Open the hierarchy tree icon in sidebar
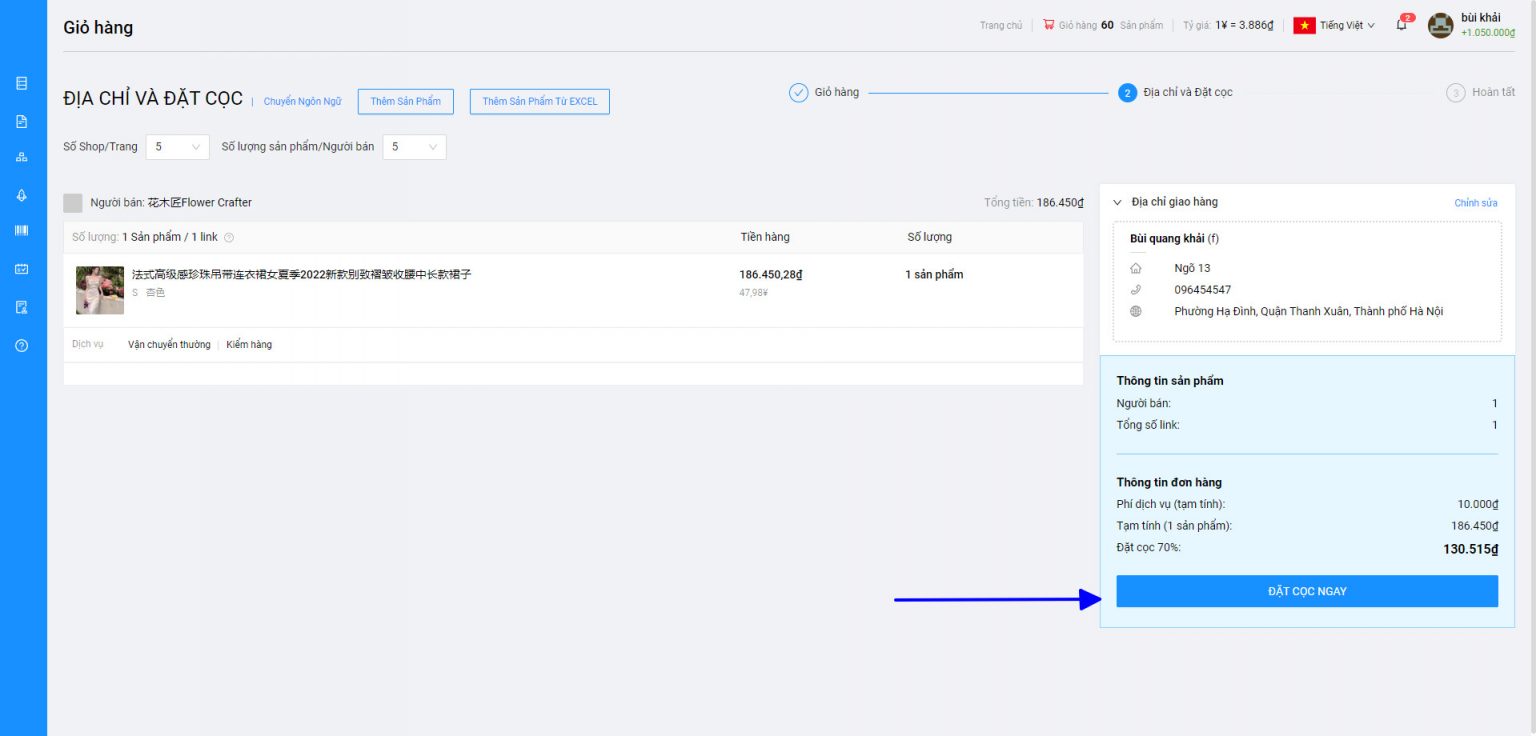1536x736 pixels. point(22,158)
